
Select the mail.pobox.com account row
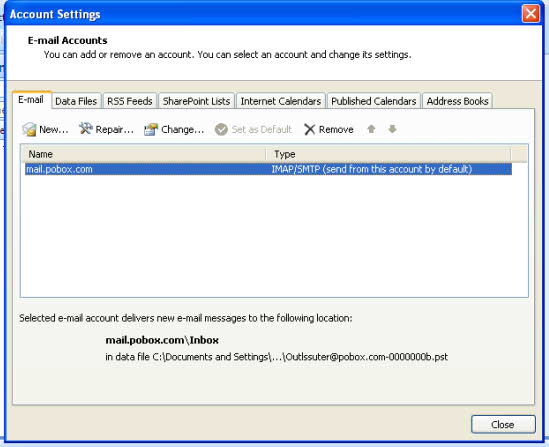[x=268, y=169]
